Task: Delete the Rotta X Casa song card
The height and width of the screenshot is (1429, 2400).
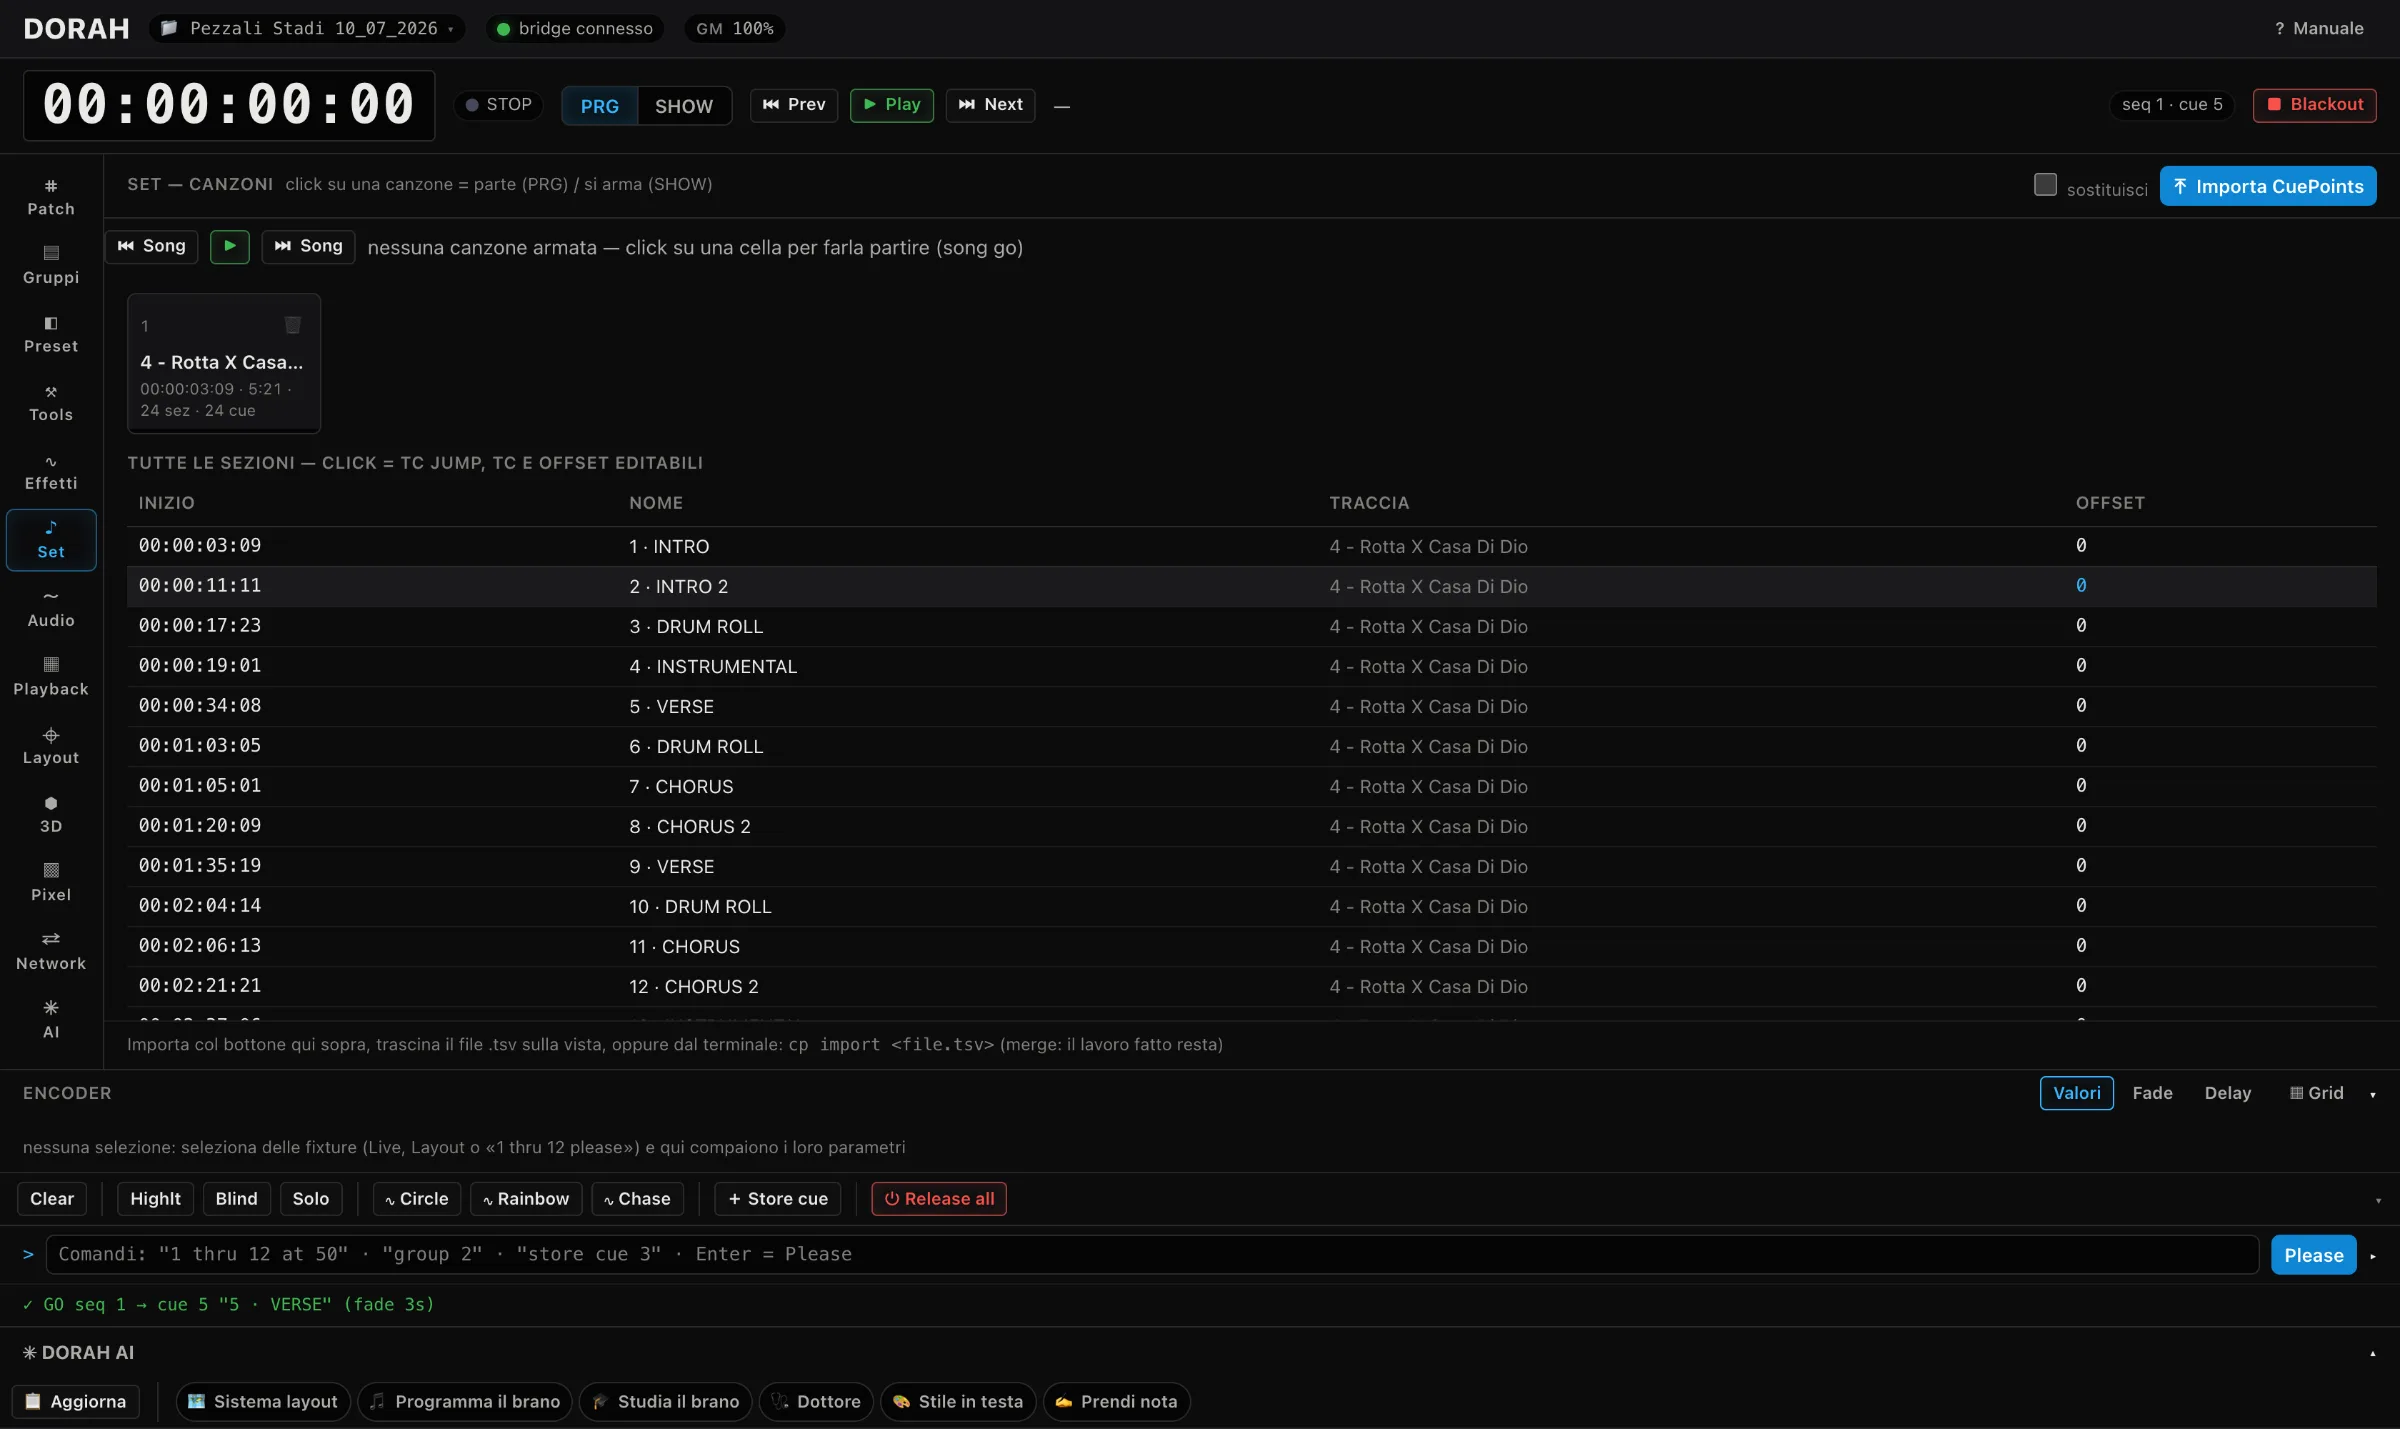Action: tap(292, 325)
